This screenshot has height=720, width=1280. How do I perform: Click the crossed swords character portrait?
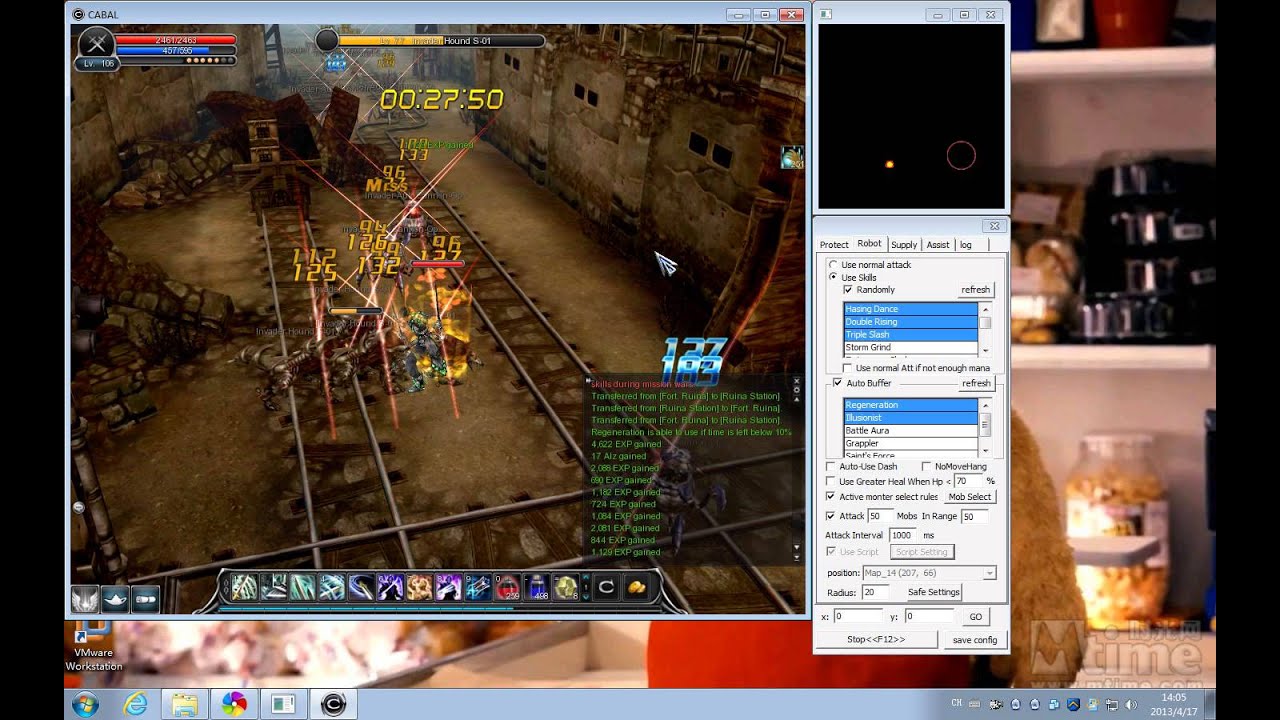(96, 43)
